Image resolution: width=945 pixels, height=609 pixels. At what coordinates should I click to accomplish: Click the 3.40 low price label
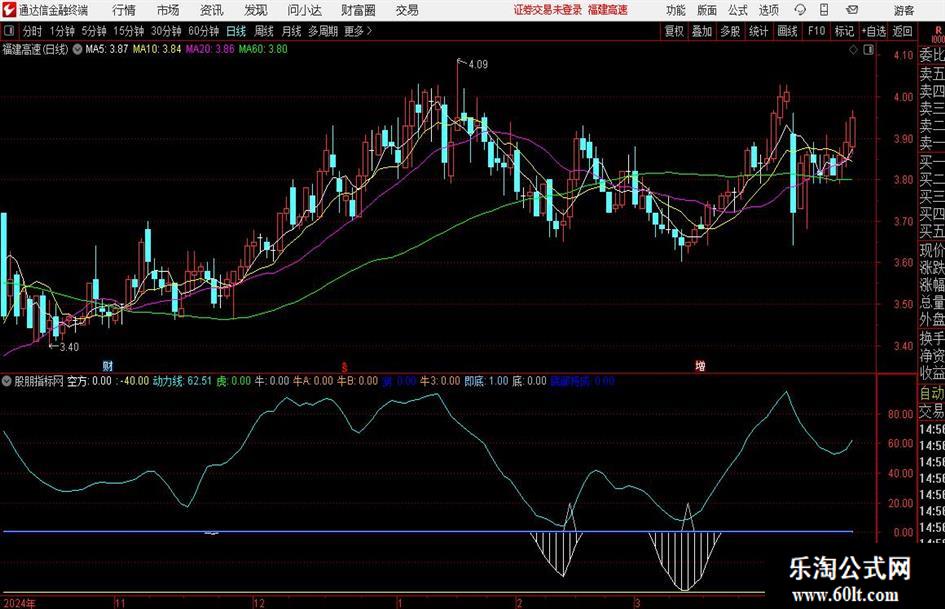(x=69, y=347)
